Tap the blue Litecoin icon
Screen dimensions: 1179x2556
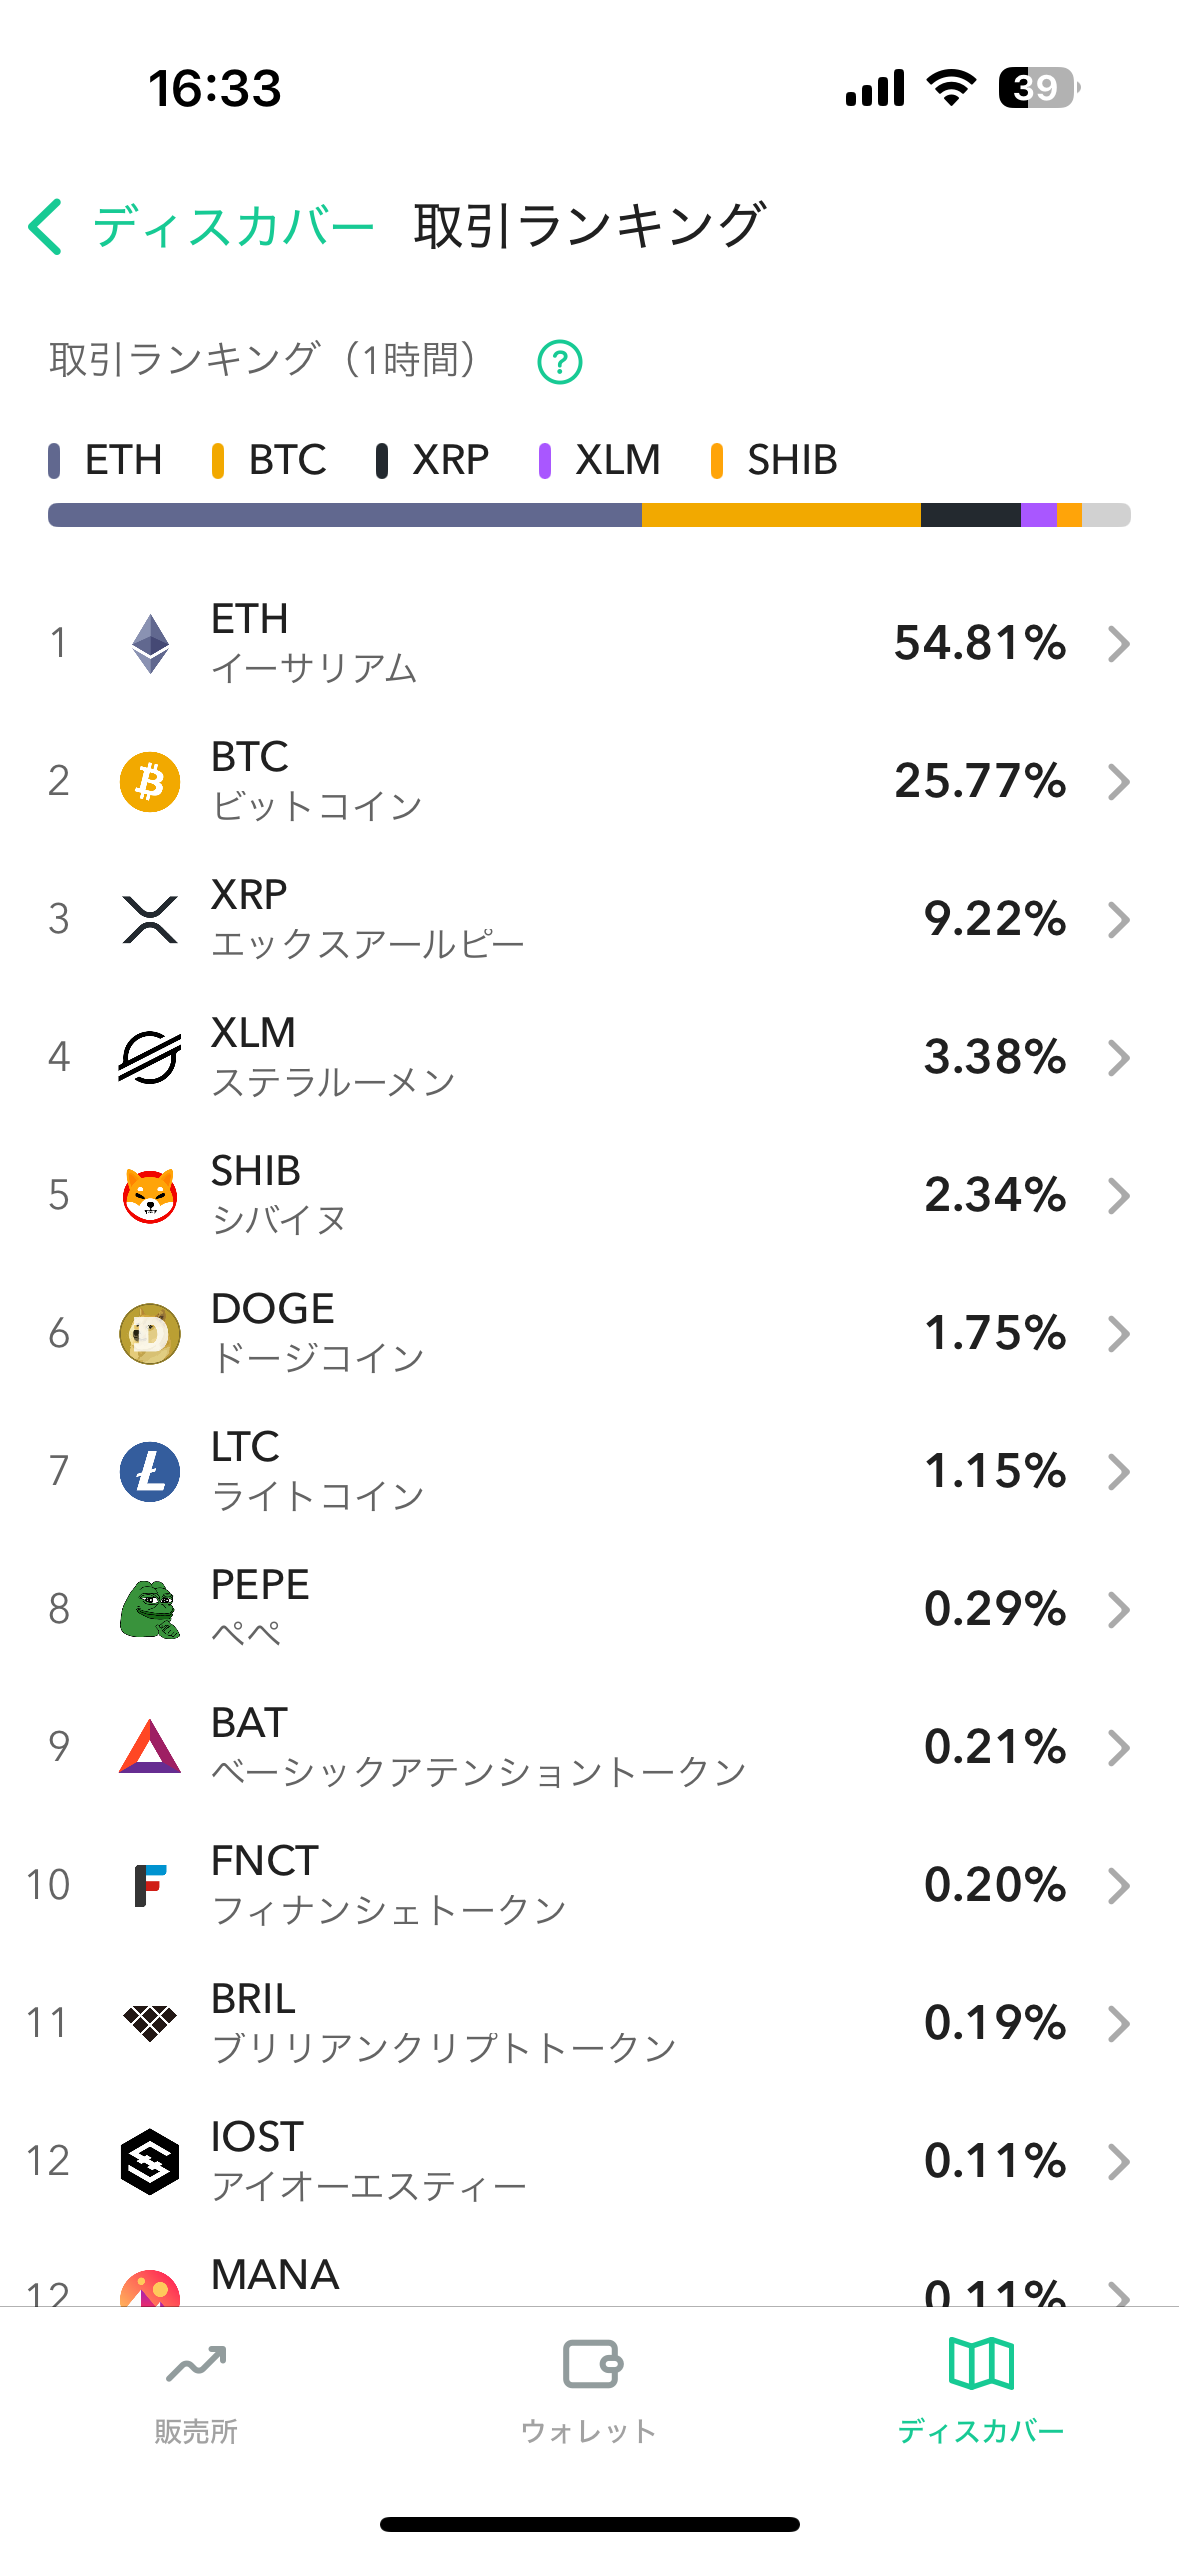(x=150, y=1471)
